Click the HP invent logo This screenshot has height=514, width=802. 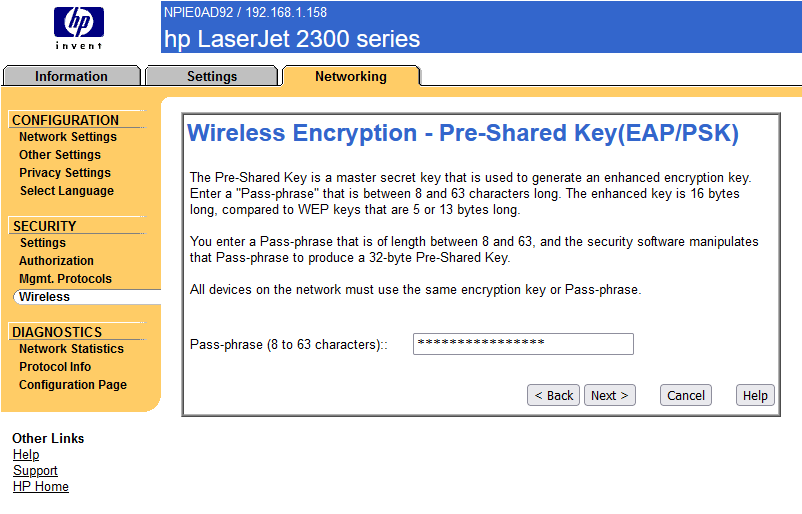78,27
